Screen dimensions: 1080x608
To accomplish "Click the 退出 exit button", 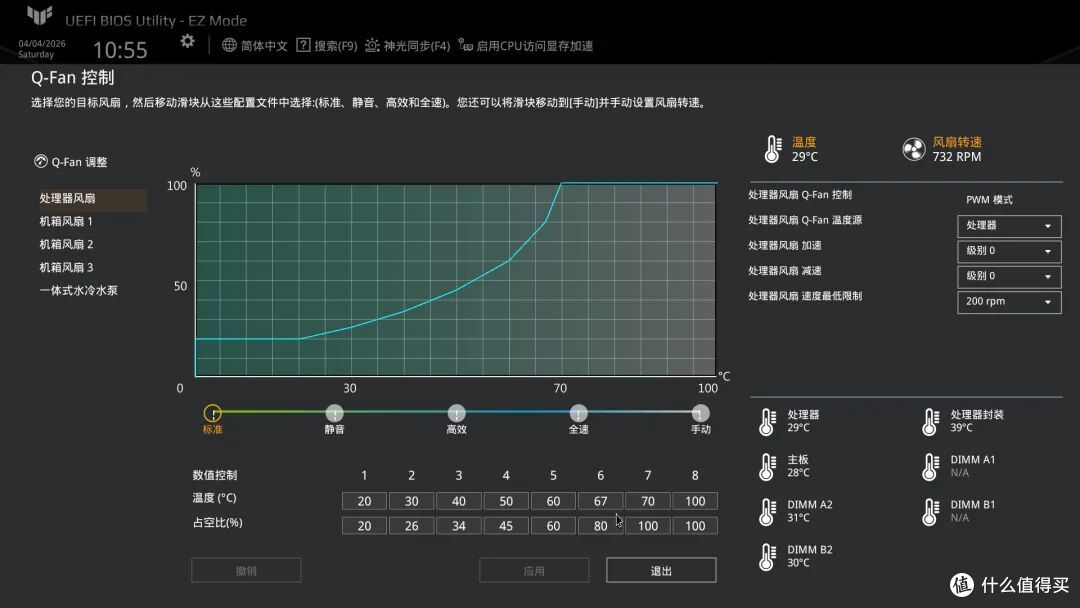I will pos(661,570).
